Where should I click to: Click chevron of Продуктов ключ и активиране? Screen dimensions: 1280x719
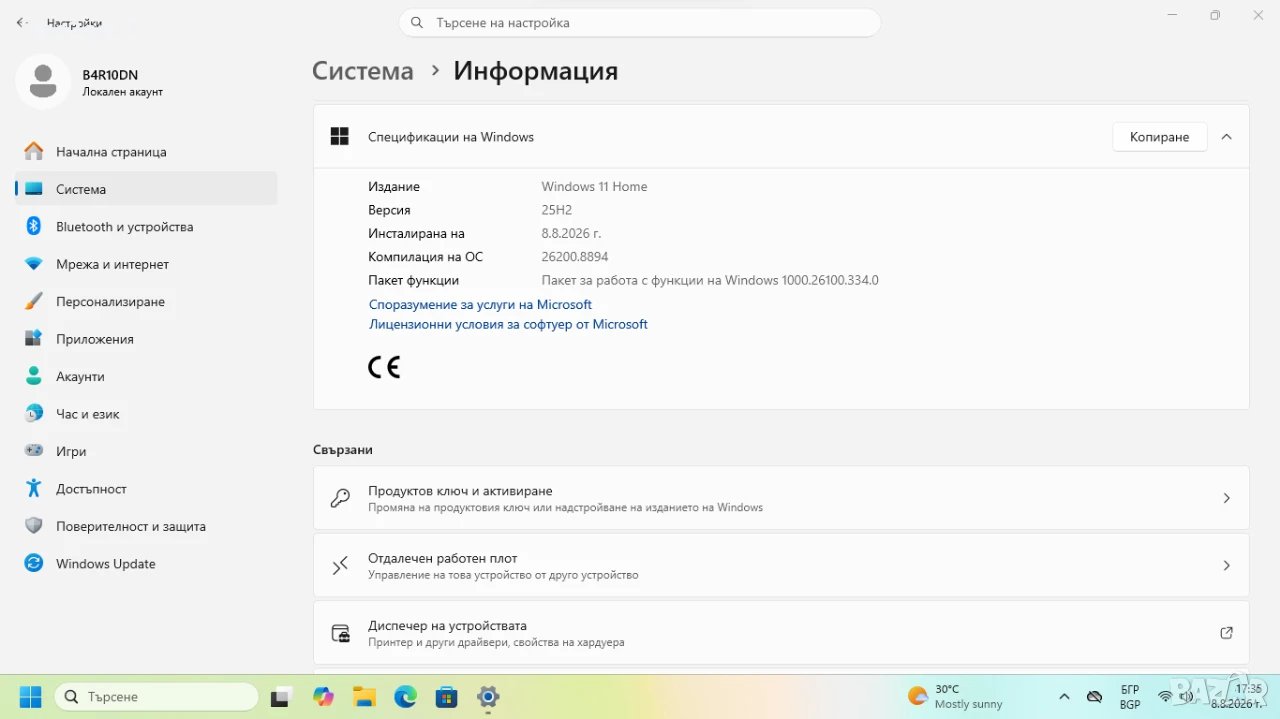1227,498
